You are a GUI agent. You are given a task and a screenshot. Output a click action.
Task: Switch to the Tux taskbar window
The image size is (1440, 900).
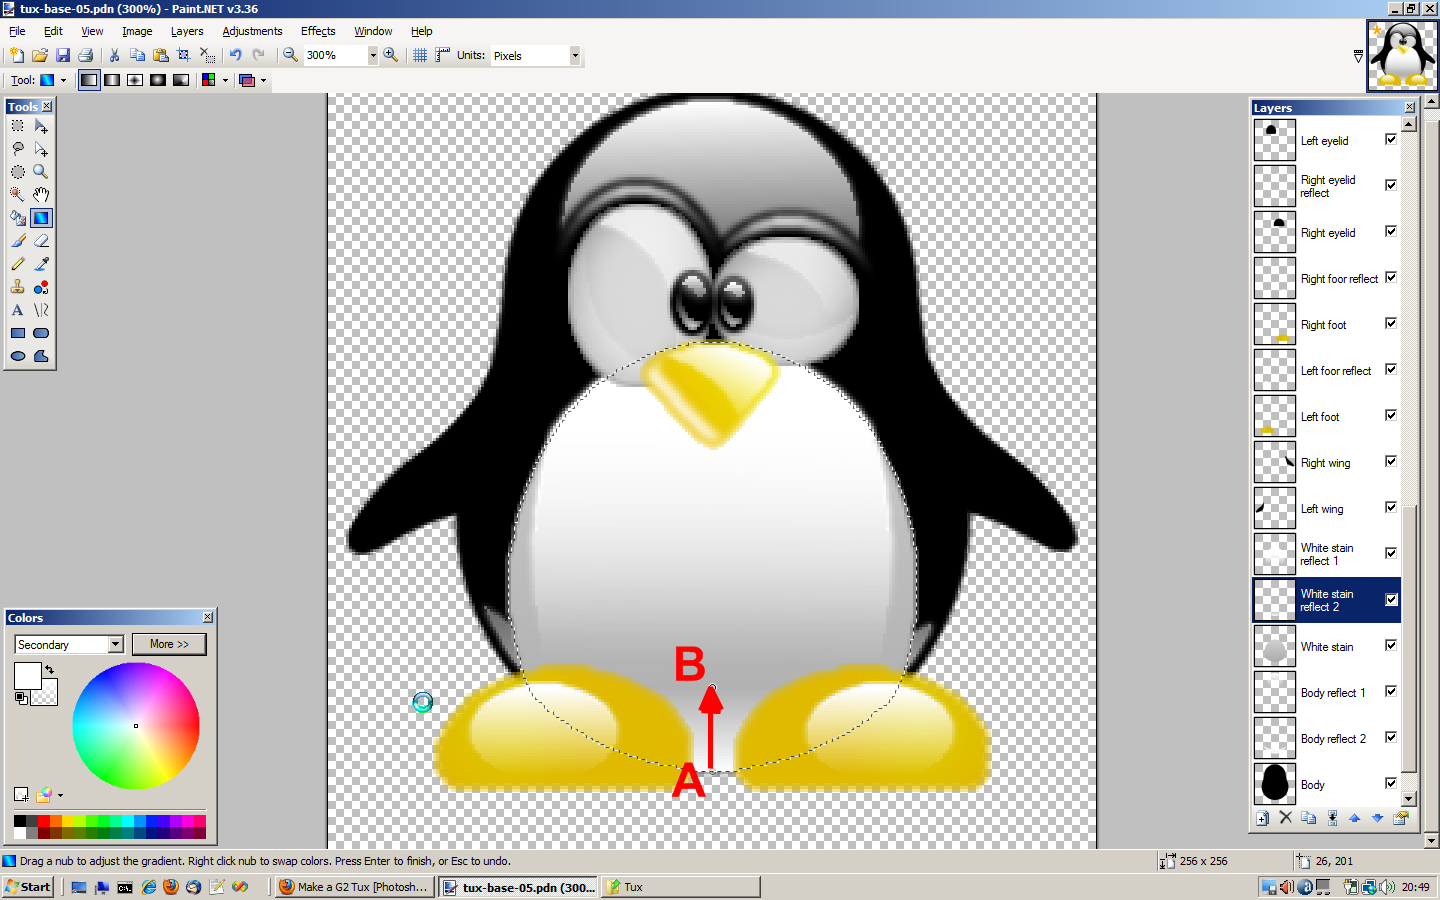click(x=680, y=887)
